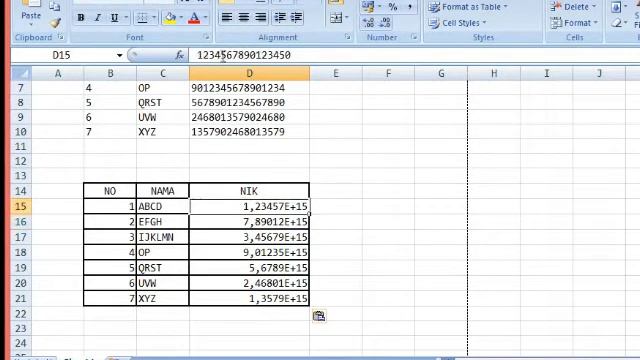Select EFGH cell in row 16

coord(162,222)
